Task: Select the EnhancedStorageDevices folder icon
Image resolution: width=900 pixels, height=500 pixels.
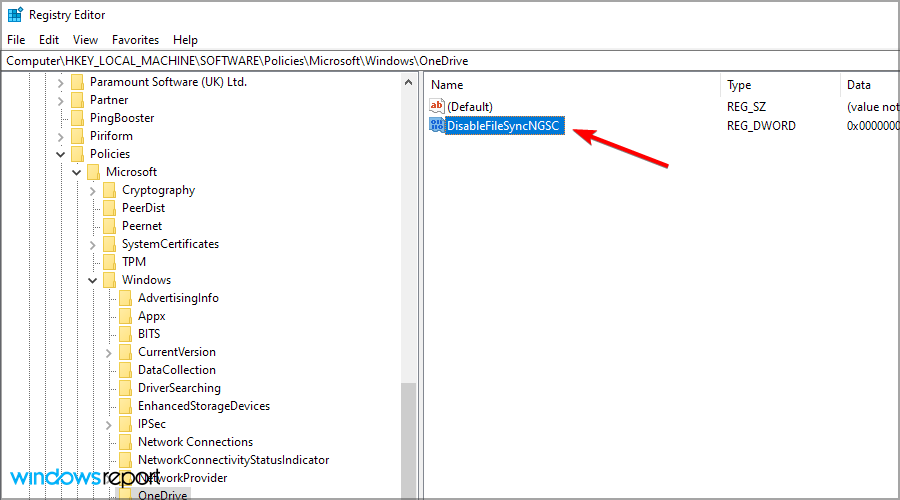Action: [x=126, y=406]
